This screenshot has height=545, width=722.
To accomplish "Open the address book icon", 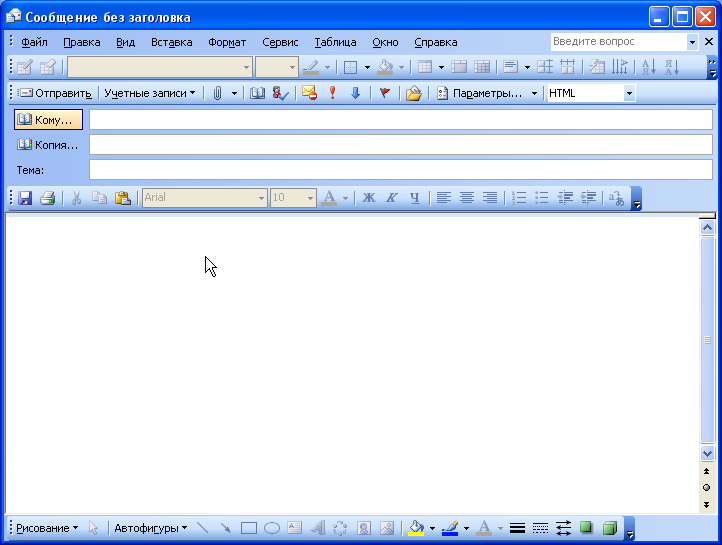I will tap(257, 93).
